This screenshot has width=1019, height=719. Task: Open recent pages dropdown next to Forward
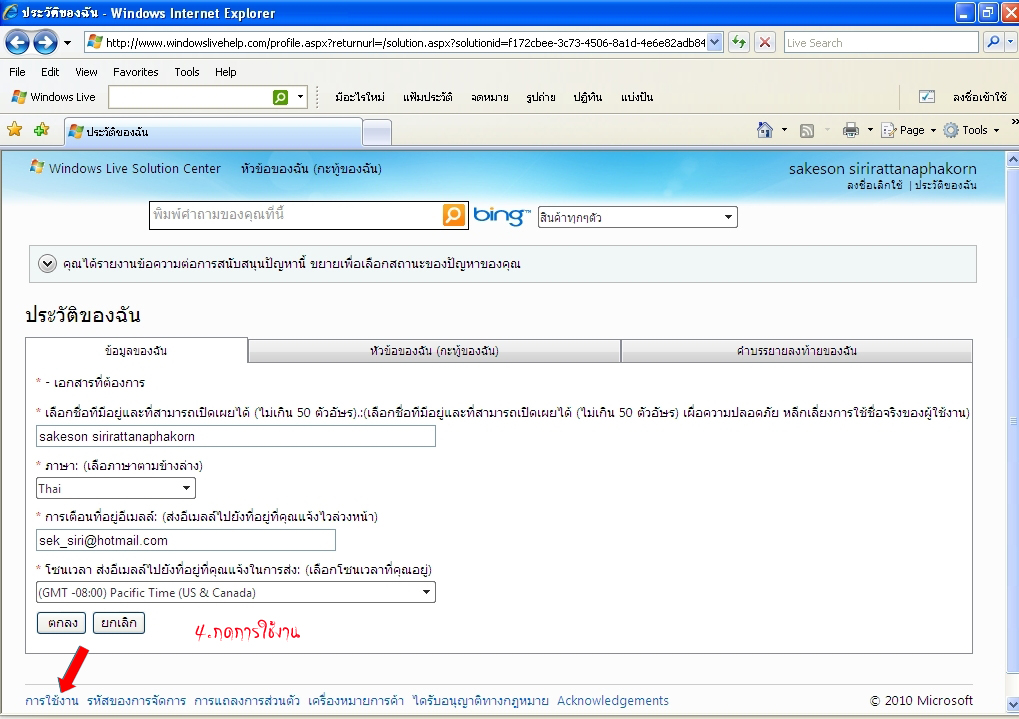coord(67,44)
